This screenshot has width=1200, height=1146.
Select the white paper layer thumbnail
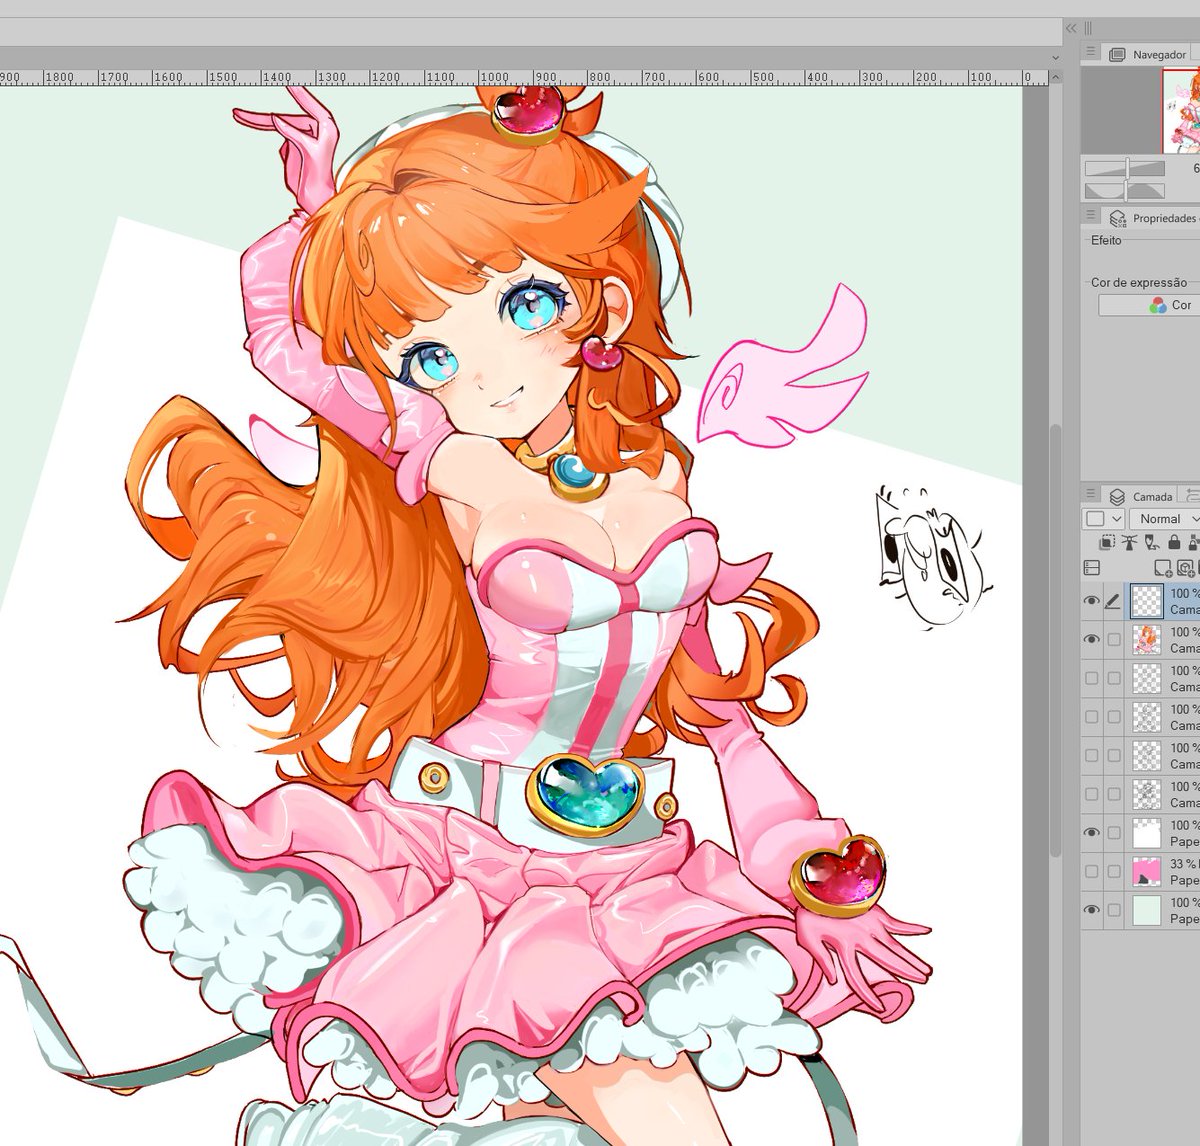coord(1147,832)
